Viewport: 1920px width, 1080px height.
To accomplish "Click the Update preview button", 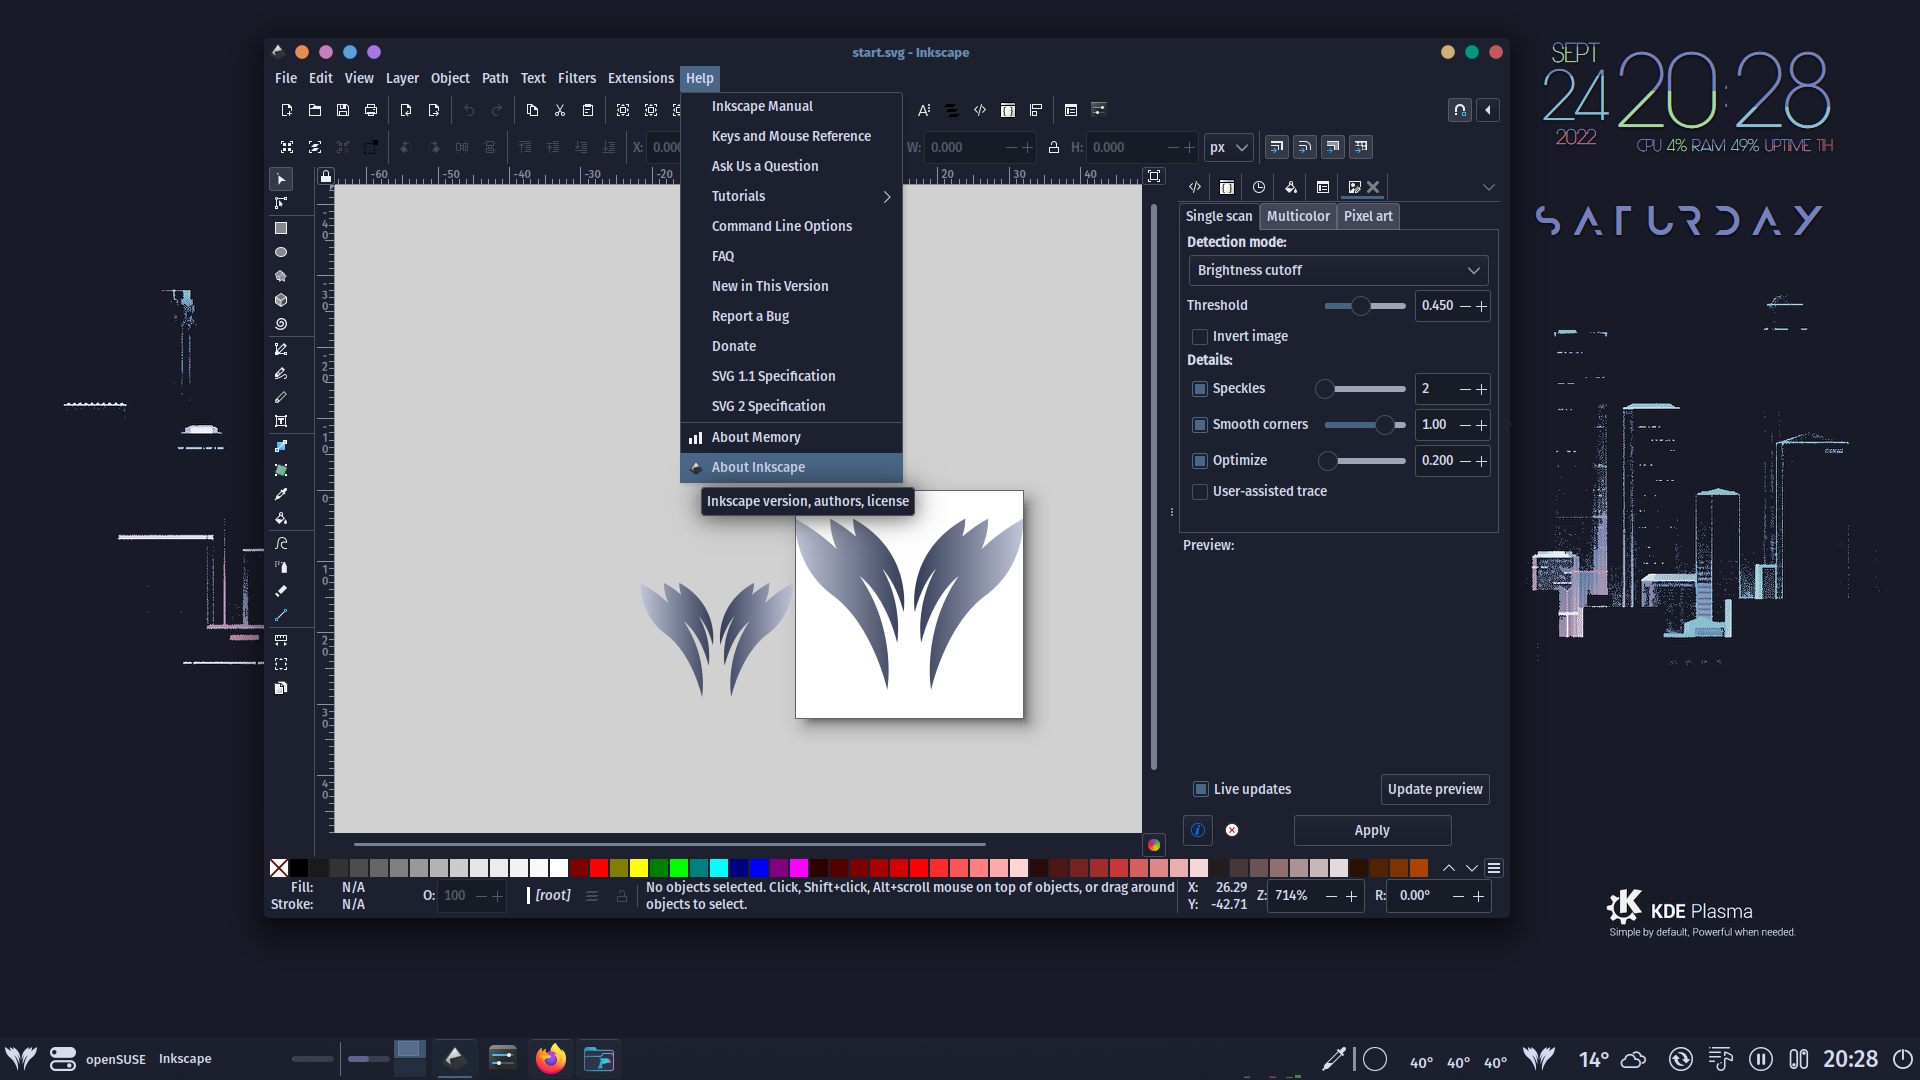I will pyautogui.click(x=1435, y=789).
